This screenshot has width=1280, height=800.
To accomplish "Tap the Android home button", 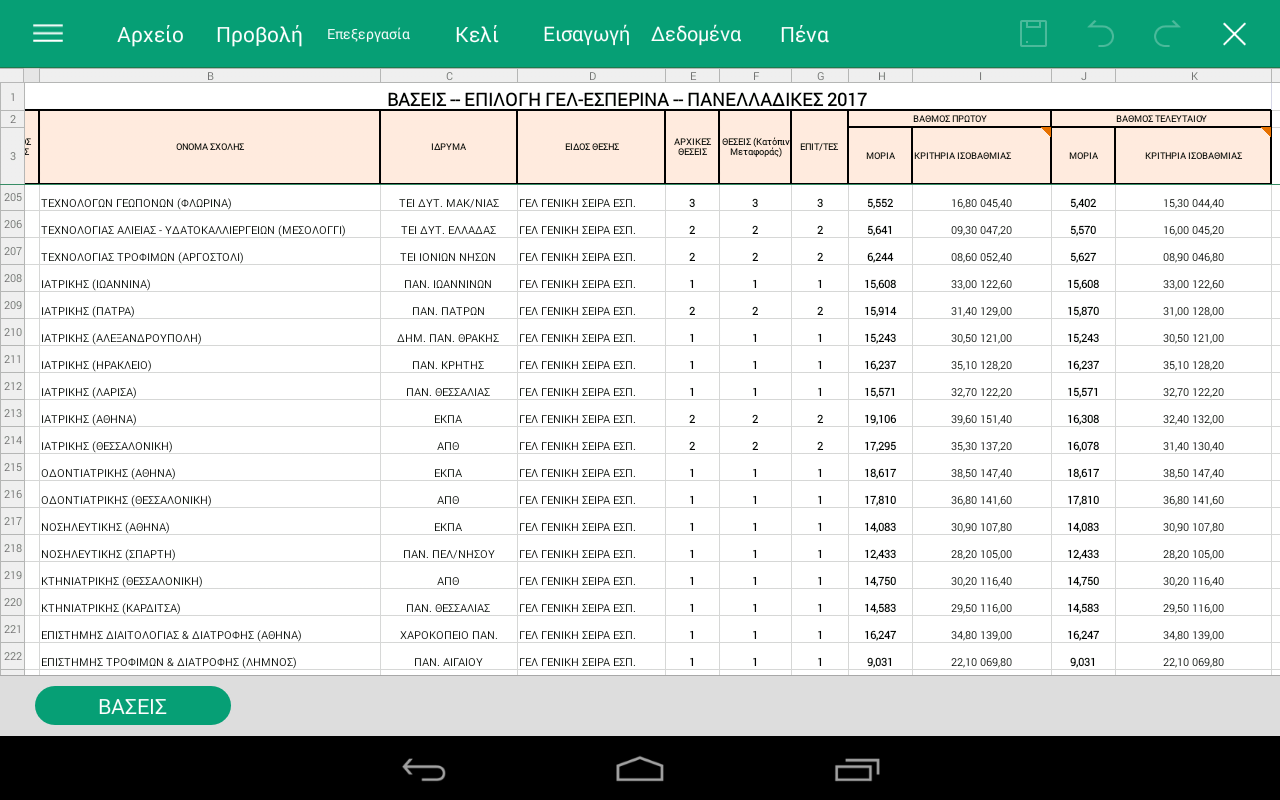I will [640, 769].
